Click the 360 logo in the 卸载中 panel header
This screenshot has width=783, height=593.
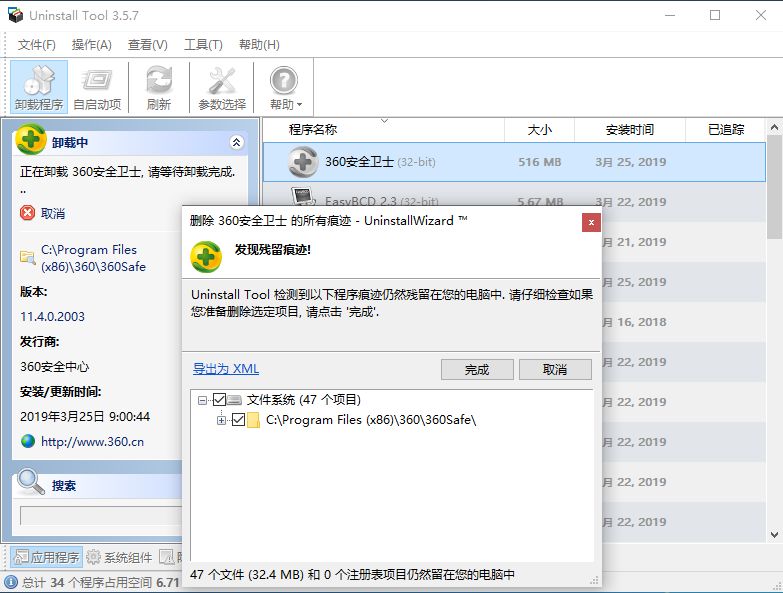coord(31,139)
